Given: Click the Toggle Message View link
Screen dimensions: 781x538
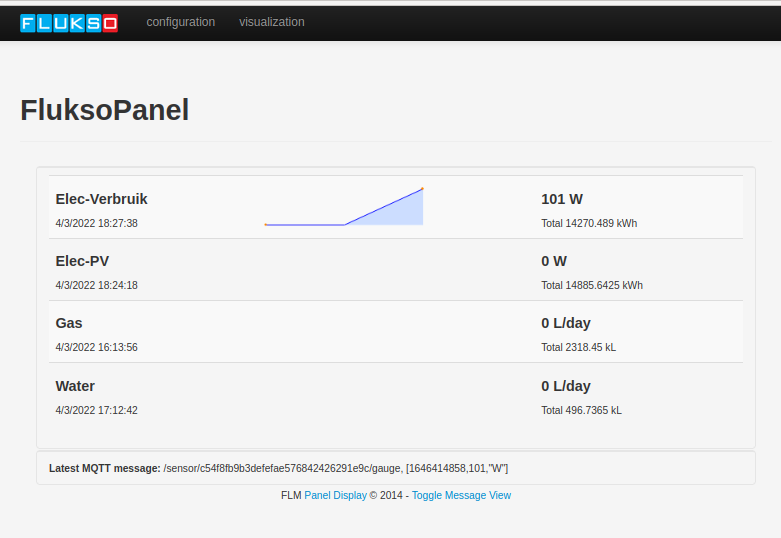Looking at the screenshot, I should [461, 495].
